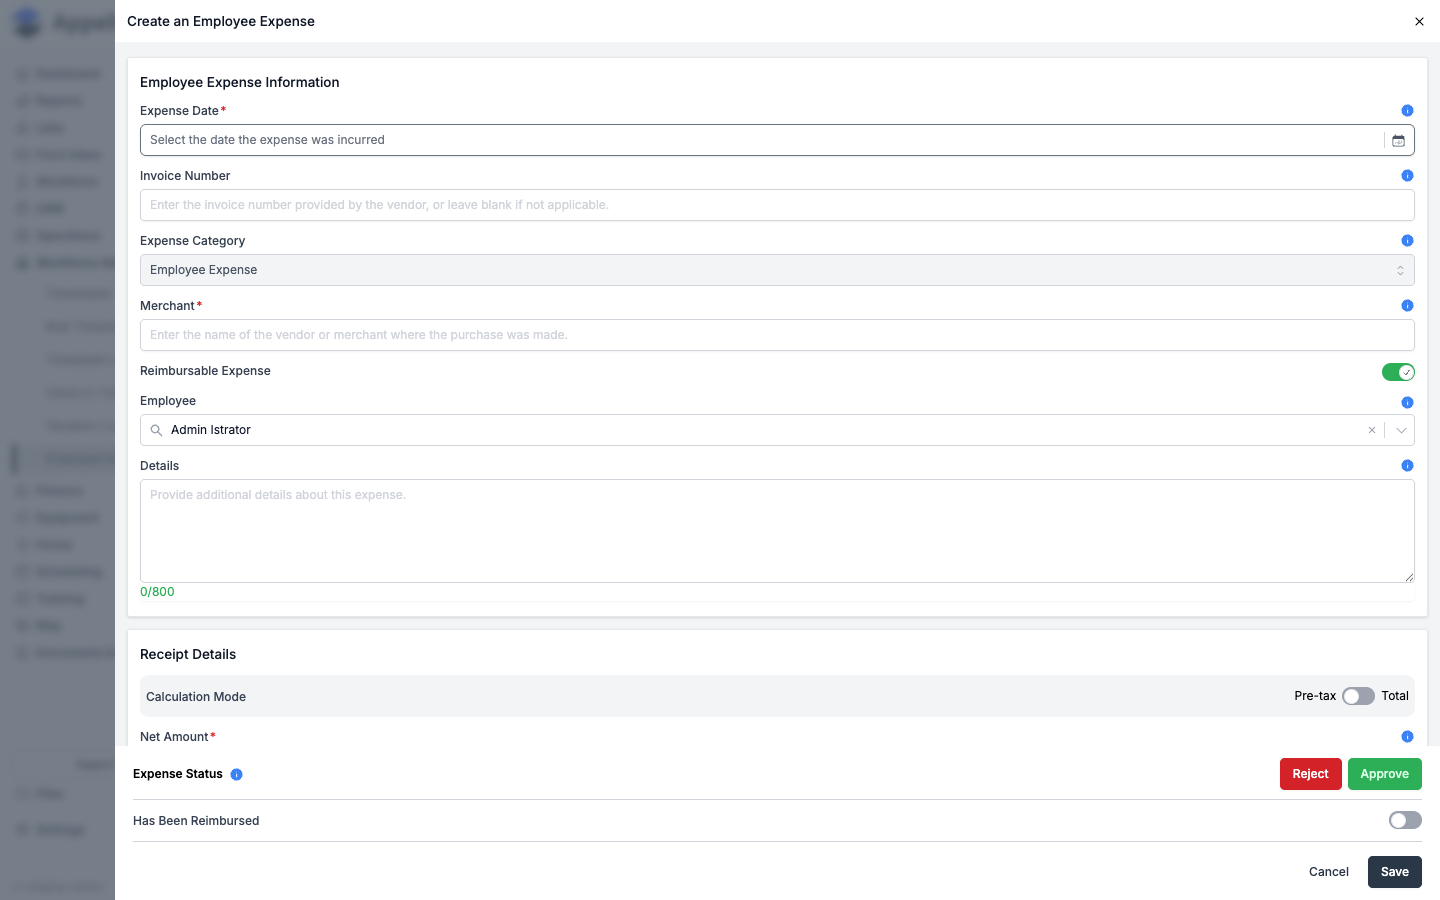Viewport: 1440px width, 900px height.
Task: Click the Employee Expense Information heading
Action: pos(240,82)
